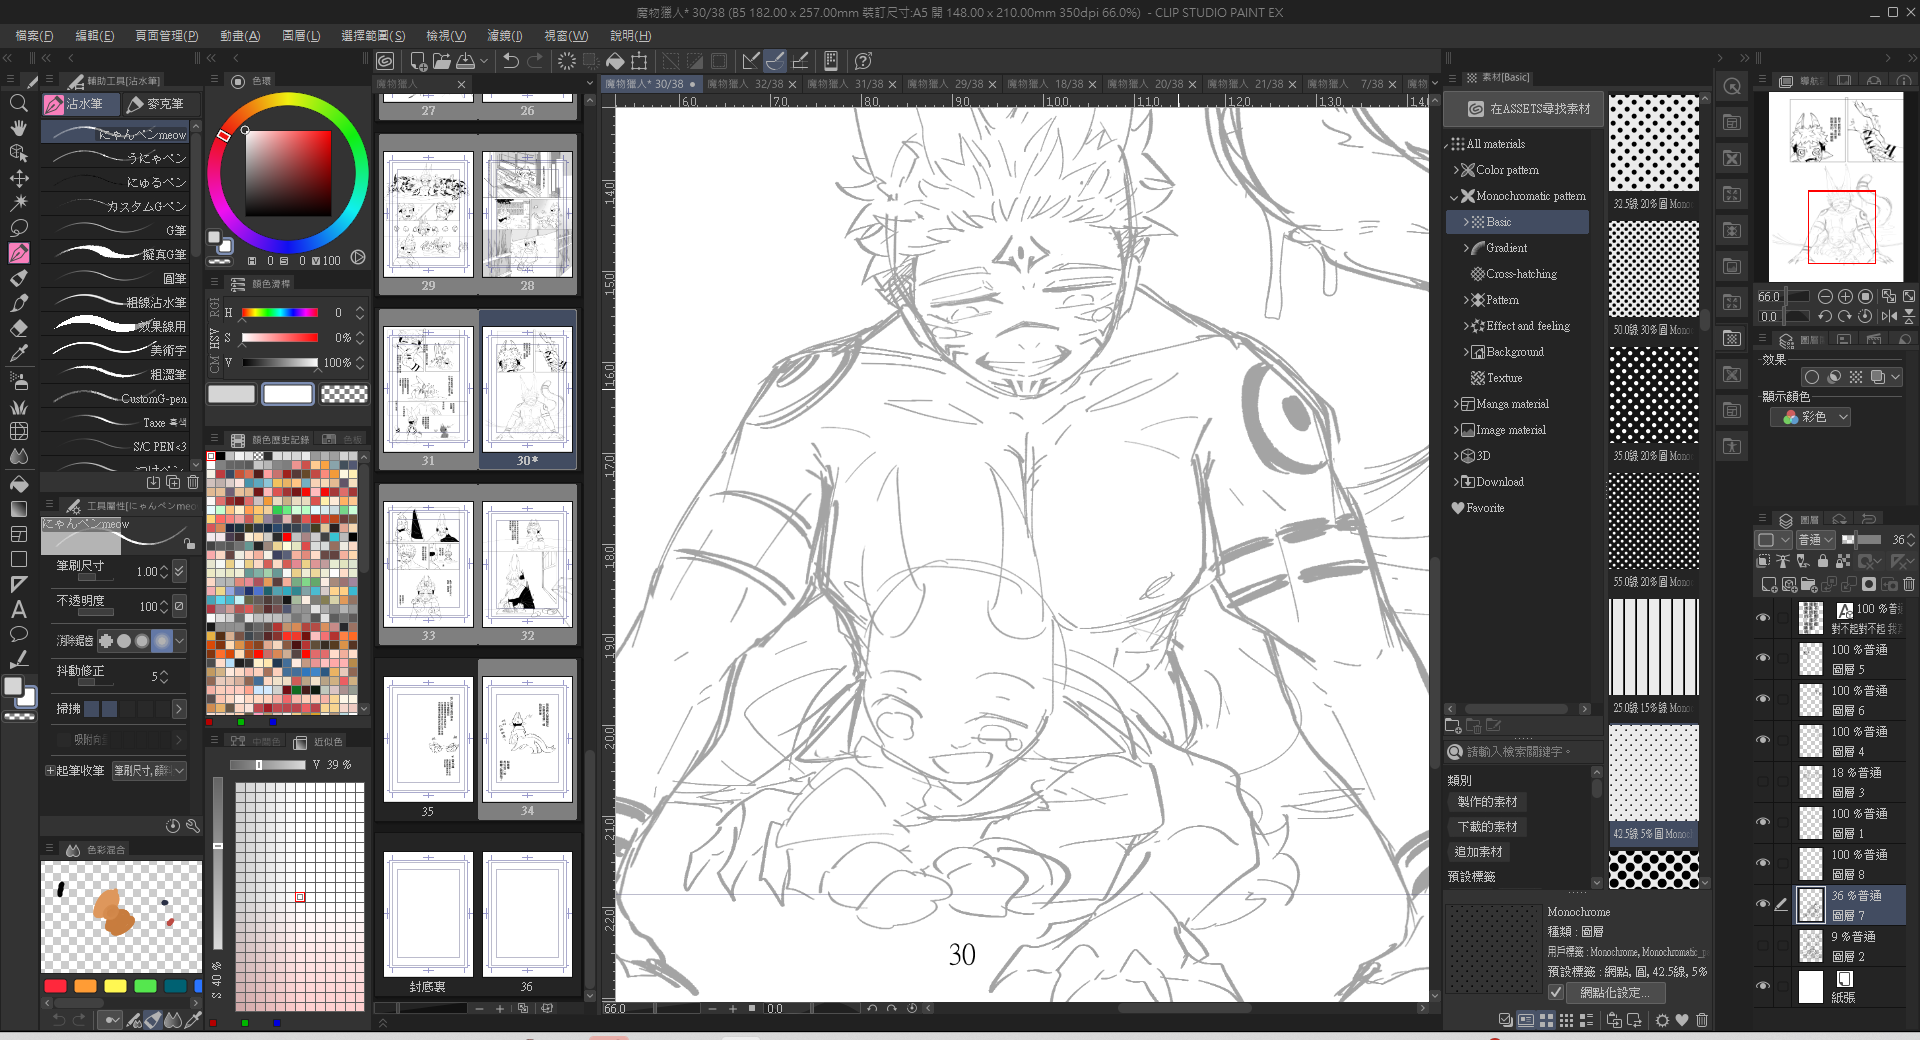This screenshot has height=1040, width=1920.
Task: Select the Move layer arrows tool
Action: 18,178
